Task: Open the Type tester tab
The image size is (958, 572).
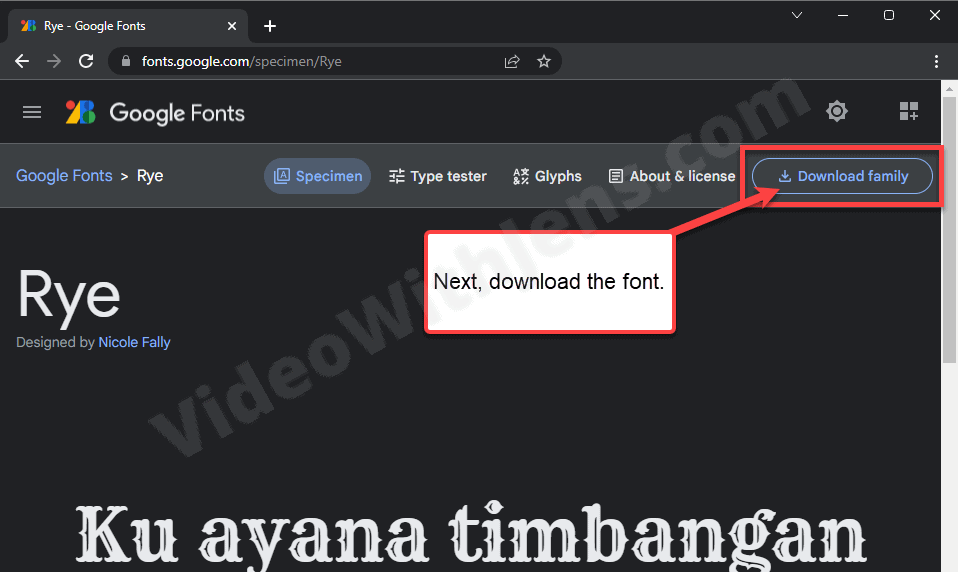Action: 437,176
